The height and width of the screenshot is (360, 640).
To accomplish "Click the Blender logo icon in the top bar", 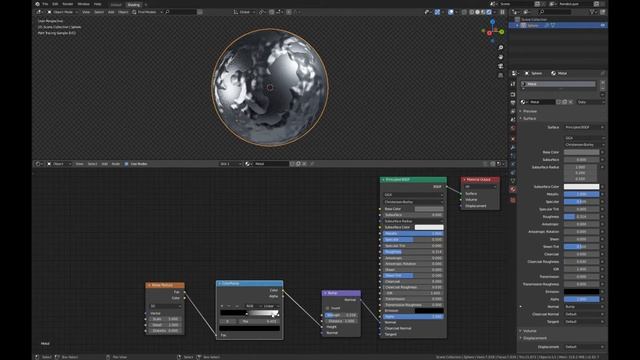I will [x=38, y=4].
